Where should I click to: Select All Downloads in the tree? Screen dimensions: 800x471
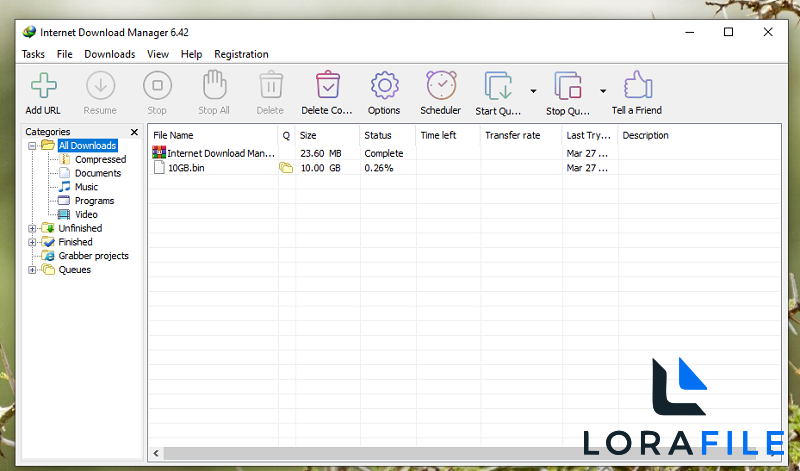pyautogui.click(x=88, y=145)
